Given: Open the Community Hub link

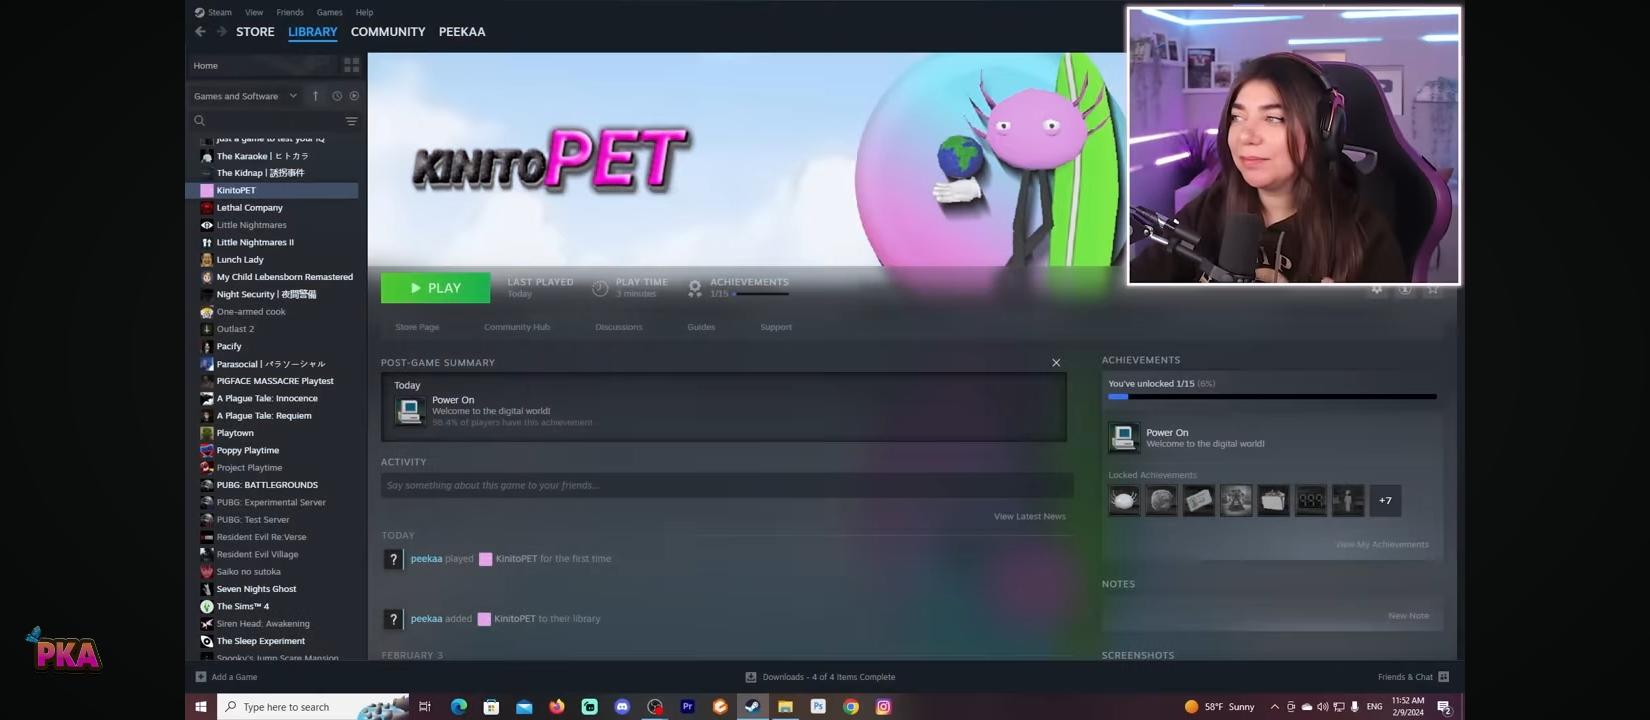Looking at the screenshot, I should click(516, 327).
